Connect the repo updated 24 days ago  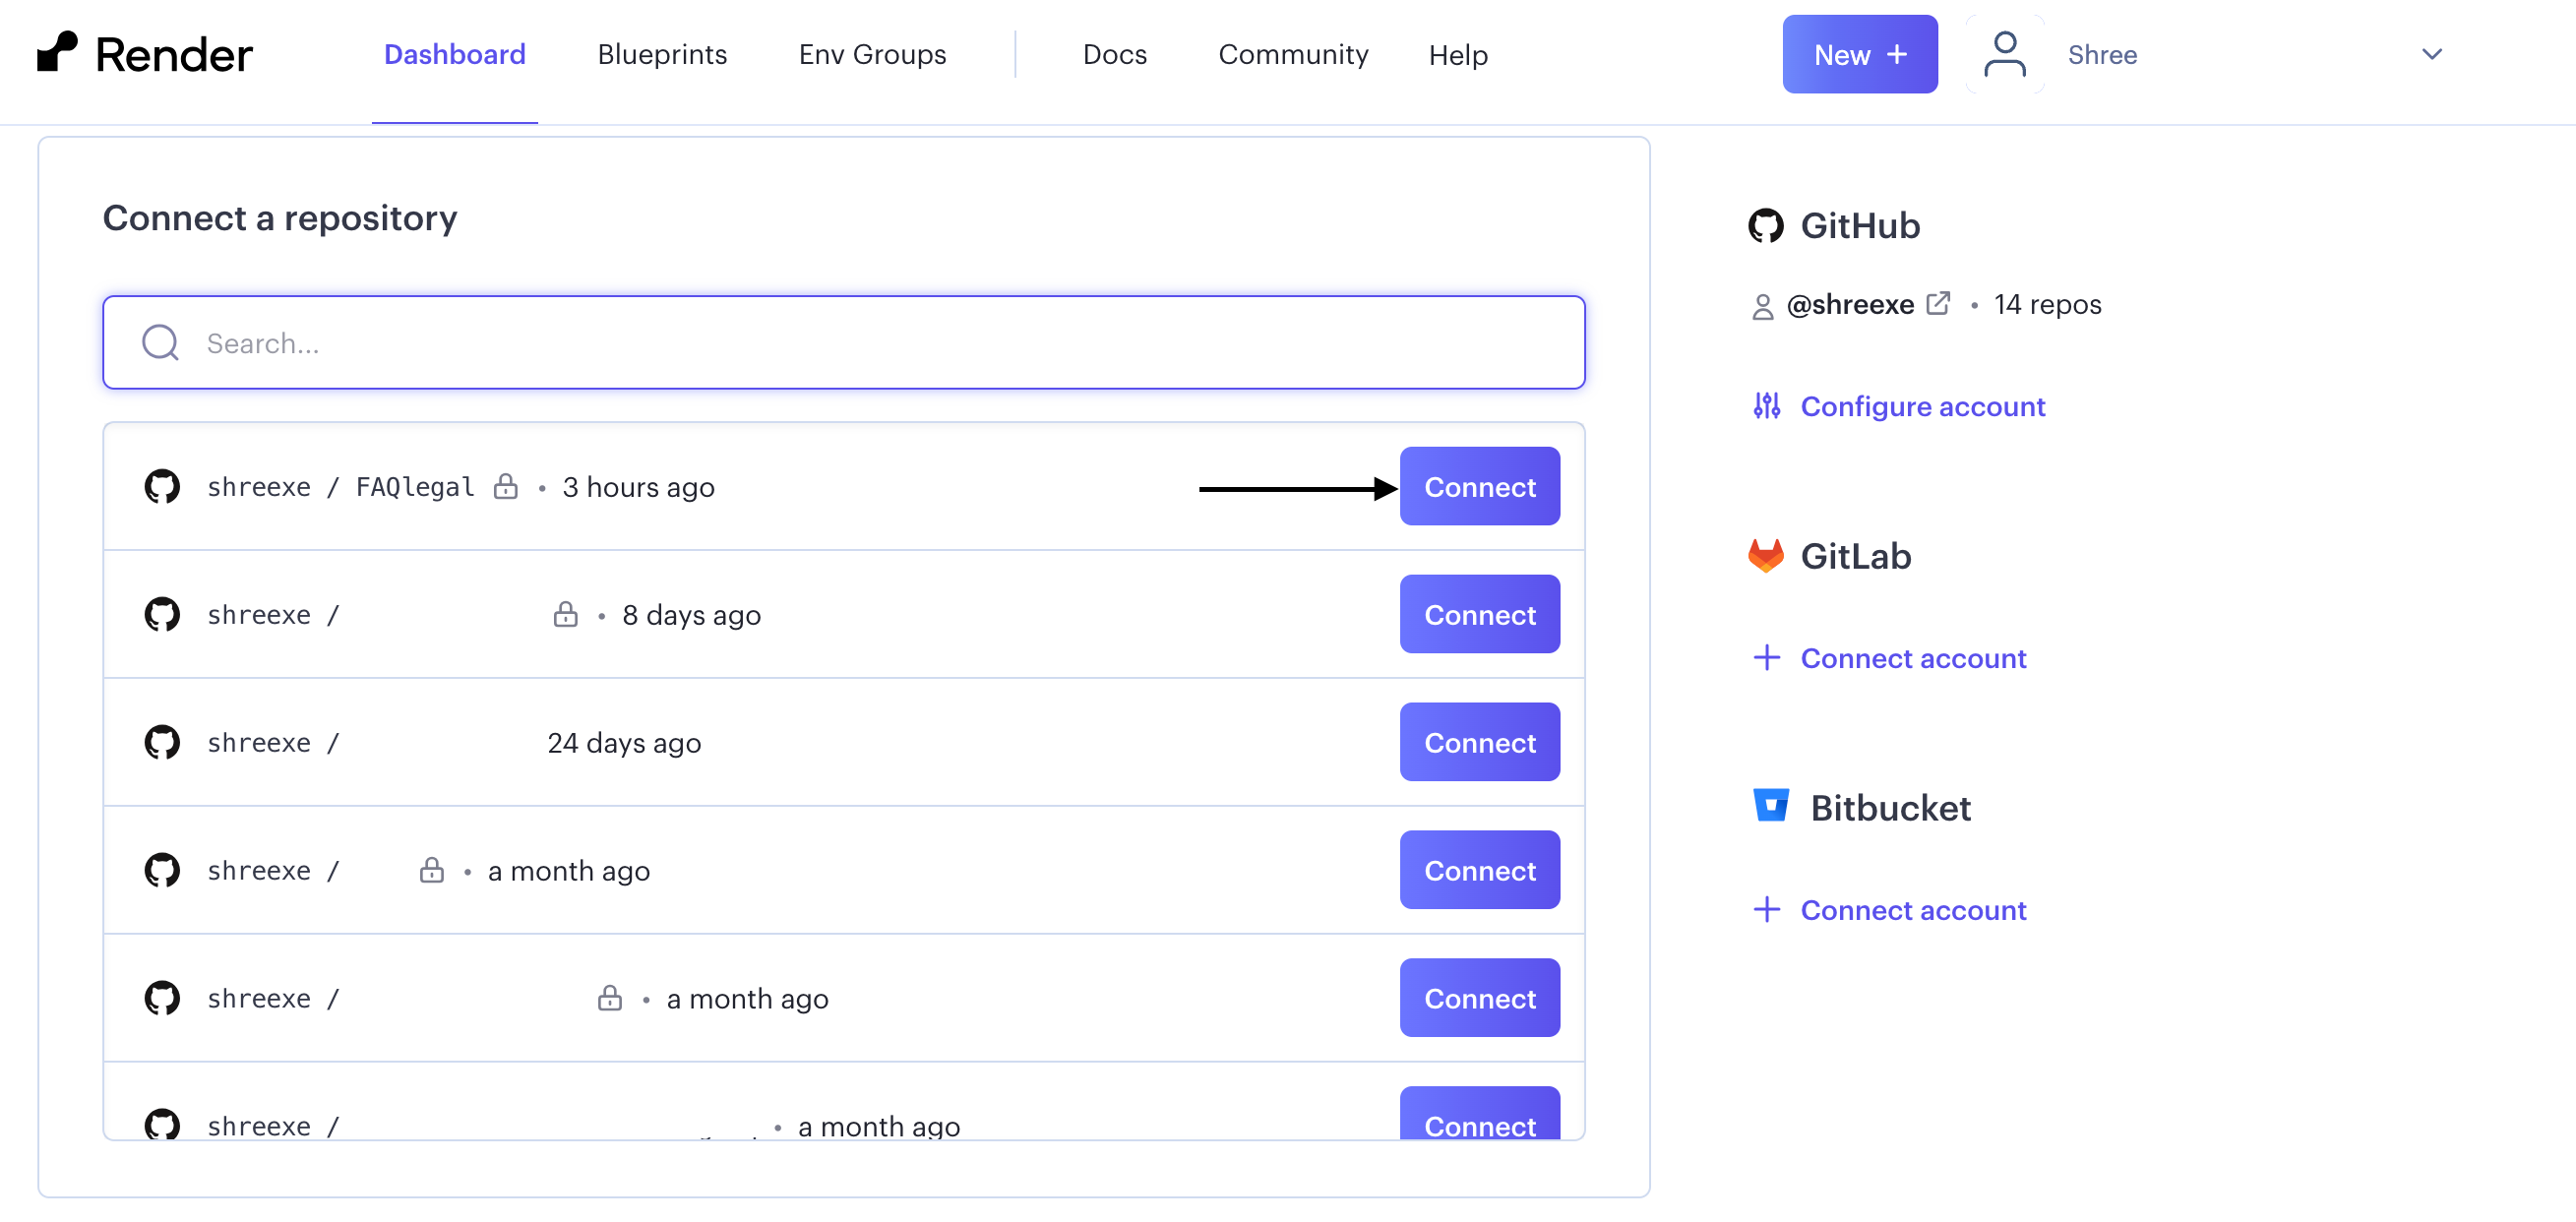[x=1479, y=742]
